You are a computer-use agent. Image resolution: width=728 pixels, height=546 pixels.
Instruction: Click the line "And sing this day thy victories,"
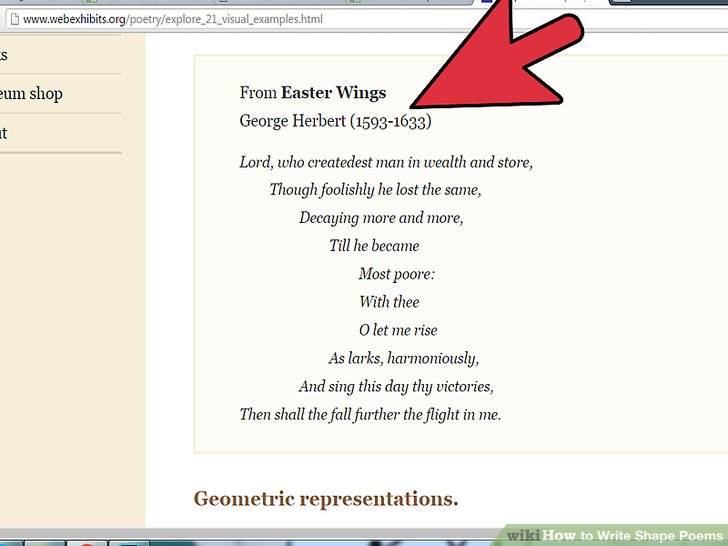[396, 386]
